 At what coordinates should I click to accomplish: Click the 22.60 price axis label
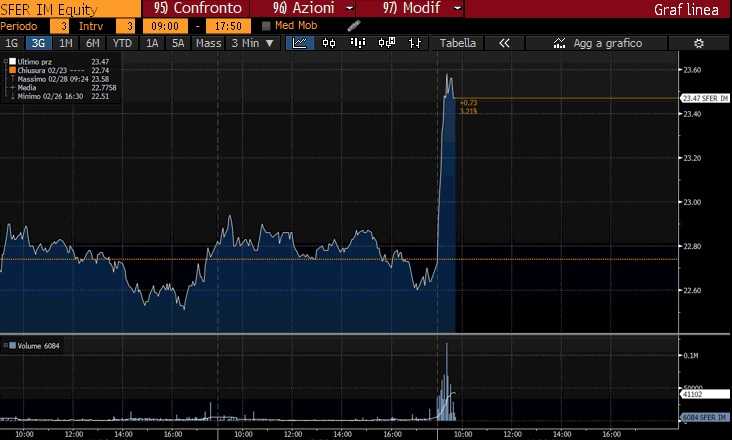(x=692, y=290)
